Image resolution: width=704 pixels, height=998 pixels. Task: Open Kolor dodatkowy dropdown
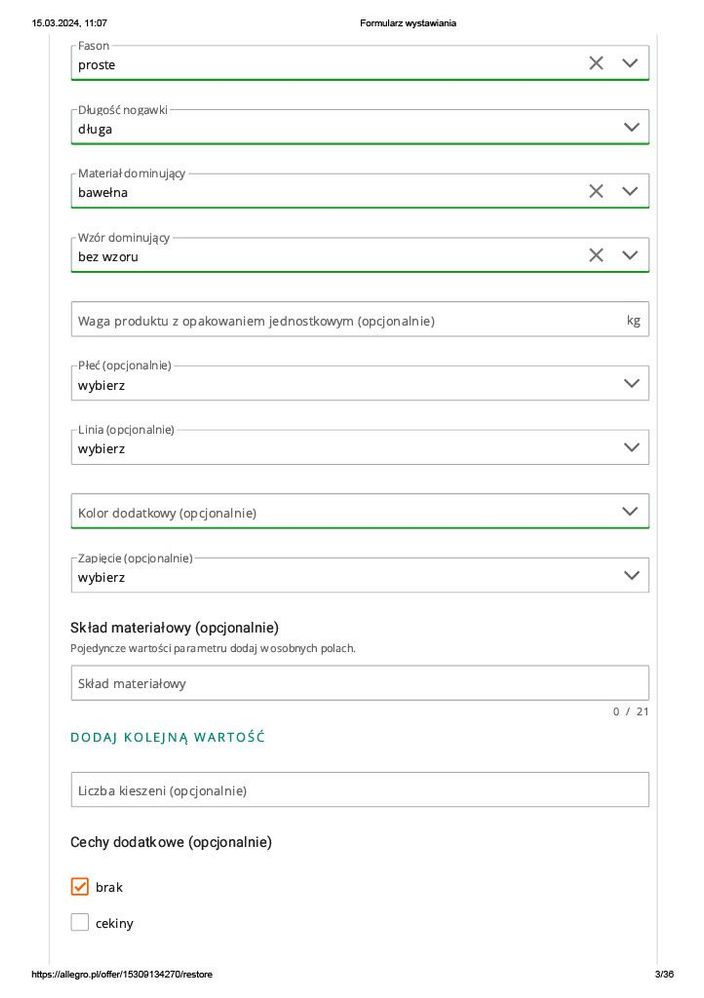tap(630, 511)
